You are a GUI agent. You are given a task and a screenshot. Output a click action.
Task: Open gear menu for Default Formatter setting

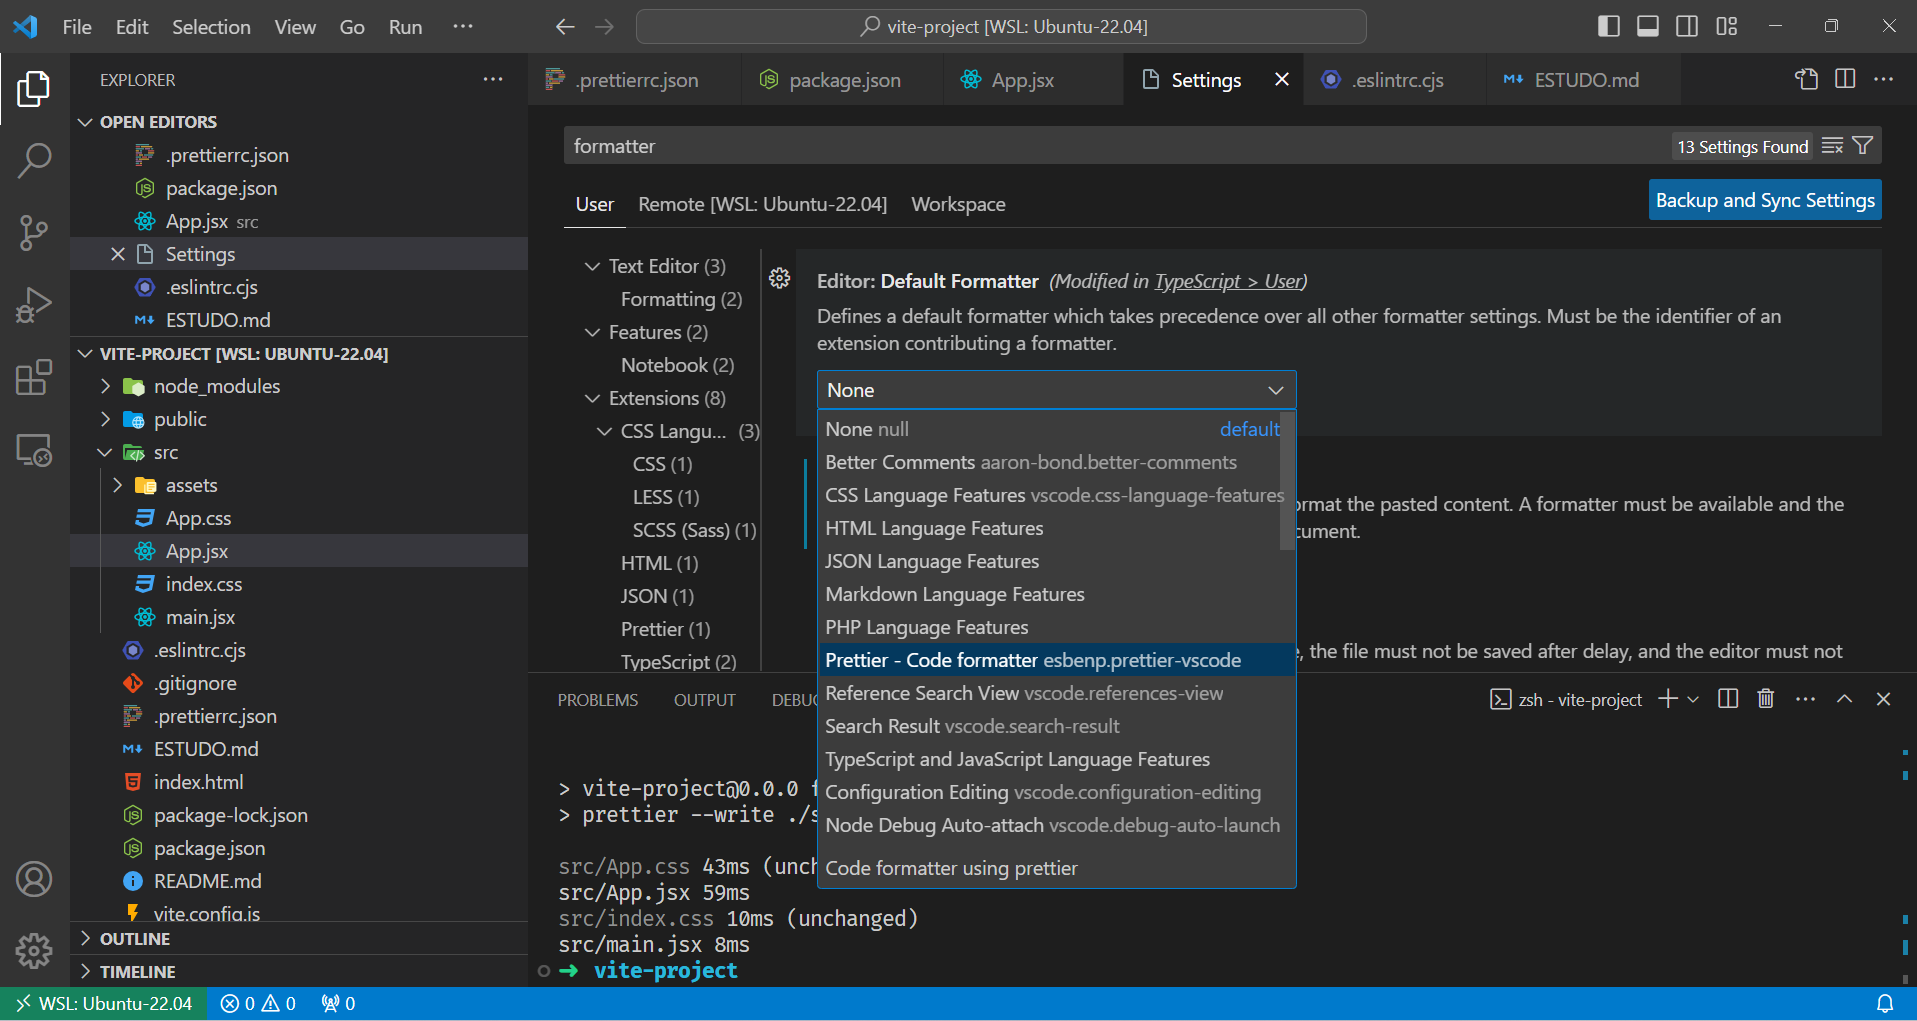[x=780, y=278]
